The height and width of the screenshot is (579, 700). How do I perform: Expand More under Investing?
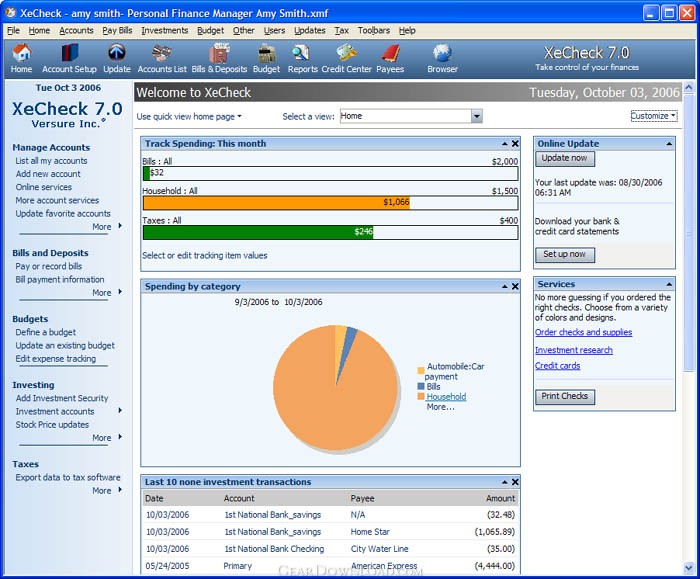[107, 438]
